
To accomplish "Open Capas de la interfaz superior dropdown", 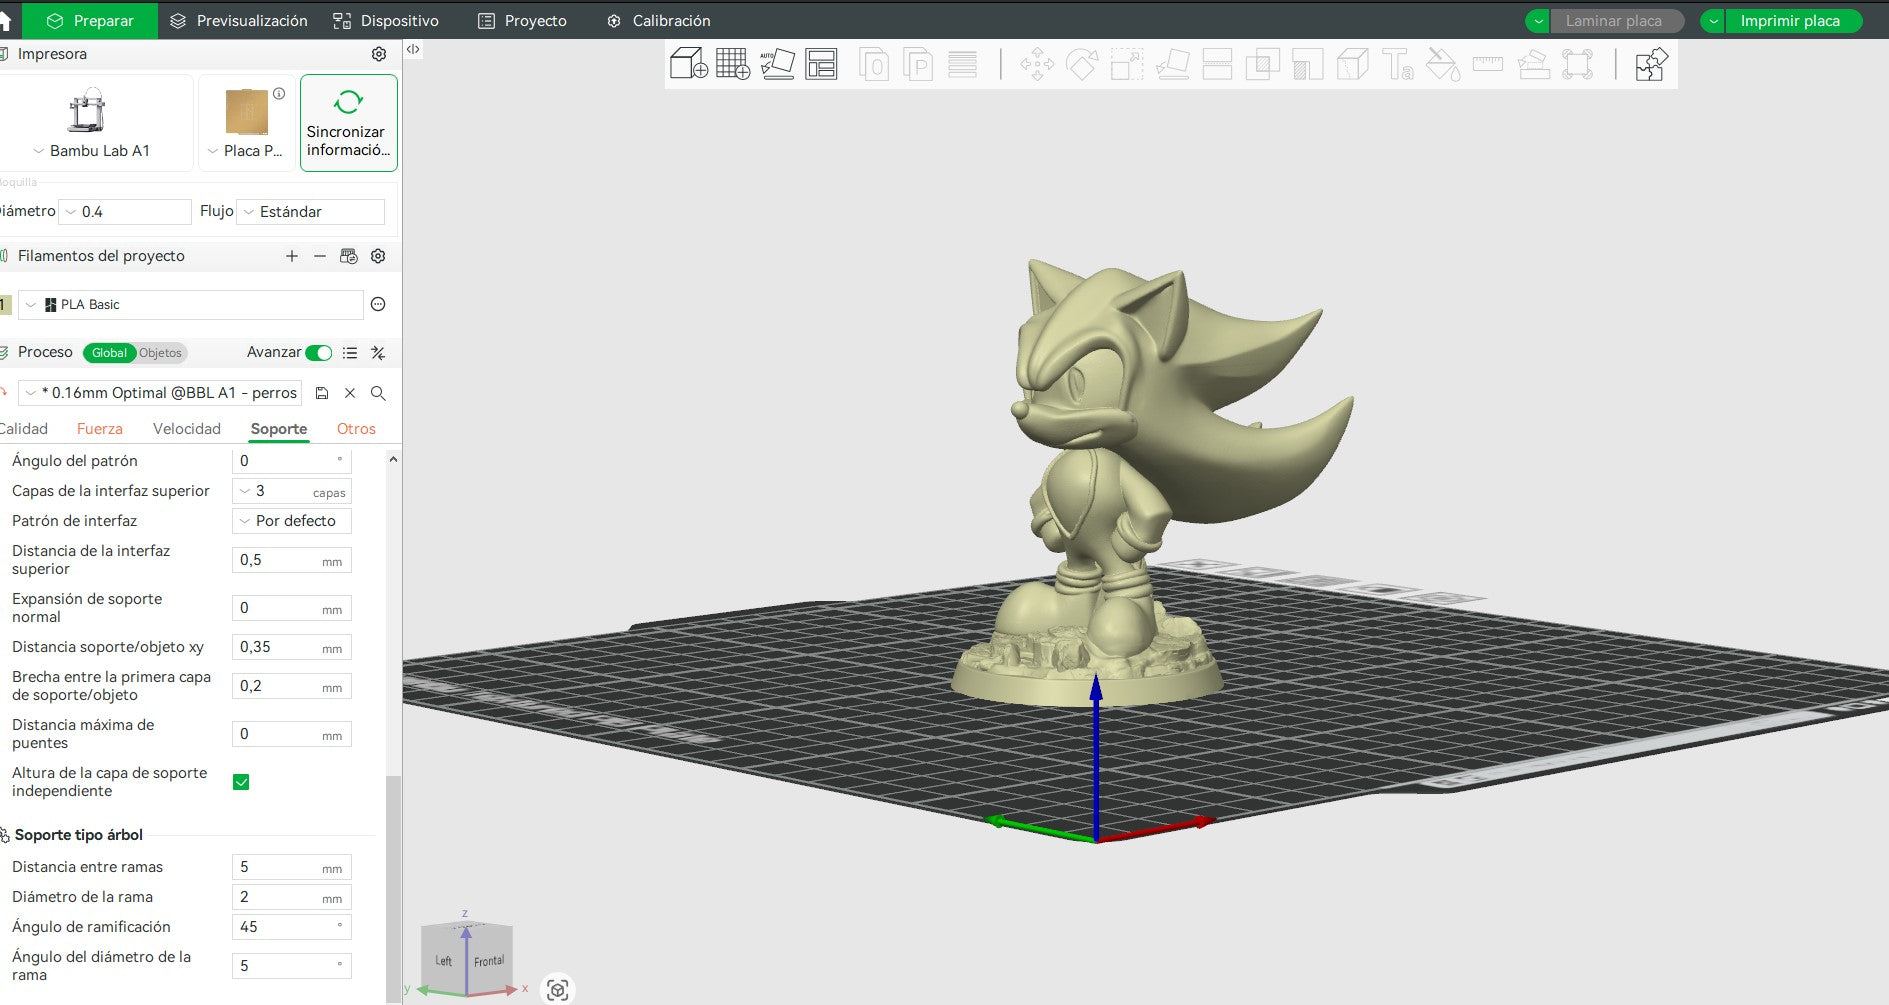I will (x=292, y=491).
